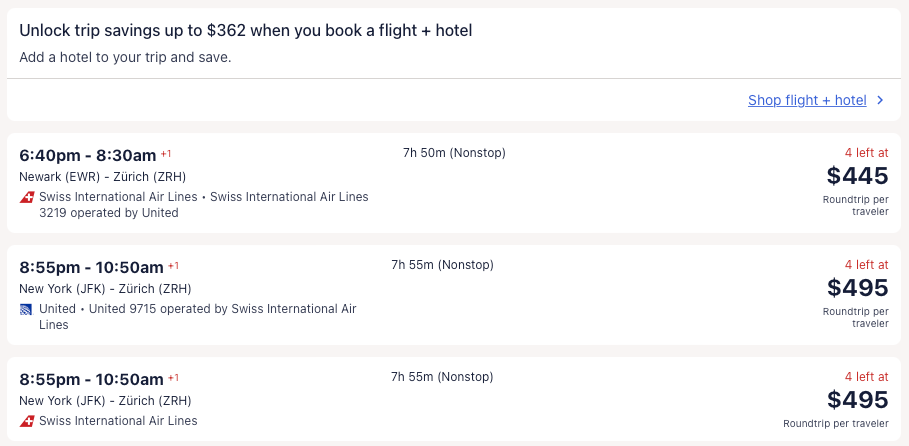Click the Shop flight + hotel link
909x446 pixels.
click(x=806, y=100)
